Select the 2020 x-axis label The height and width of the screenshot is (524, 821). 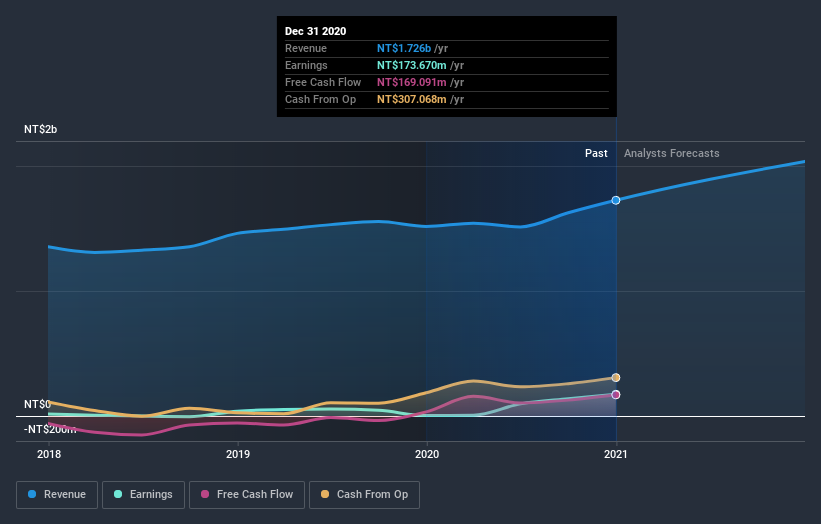427,454
